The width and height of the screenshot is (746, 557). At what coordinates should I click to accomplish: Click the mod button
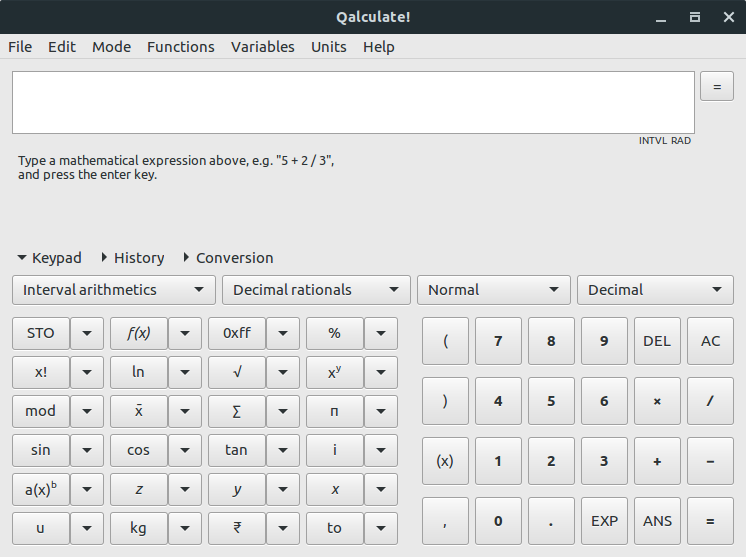41,411
